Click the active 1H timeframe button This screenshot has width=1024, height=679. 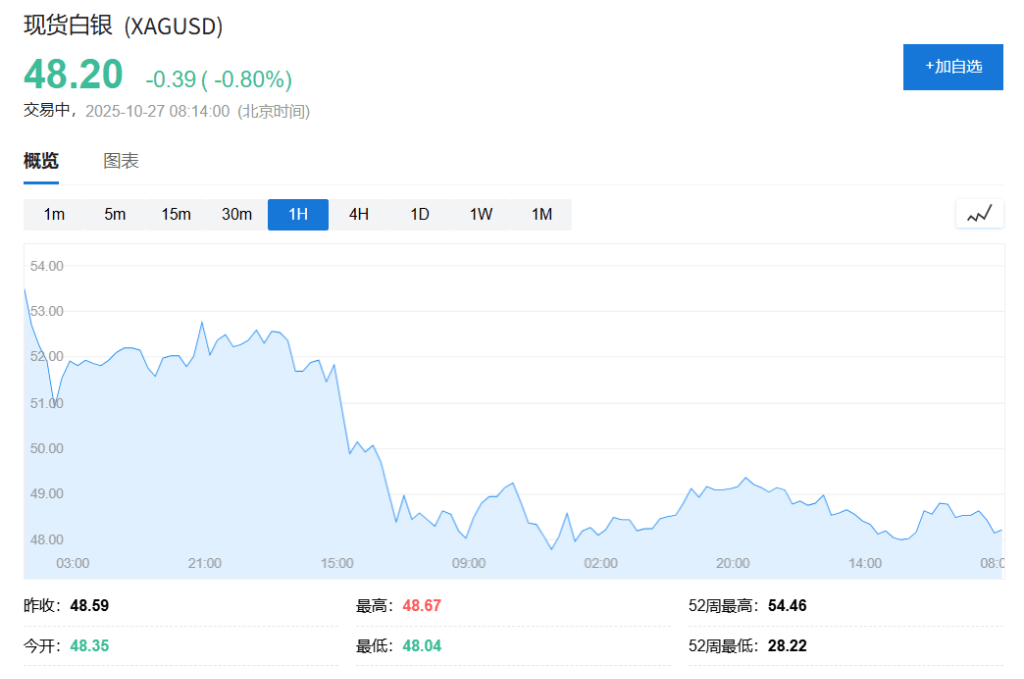point(298,215)
